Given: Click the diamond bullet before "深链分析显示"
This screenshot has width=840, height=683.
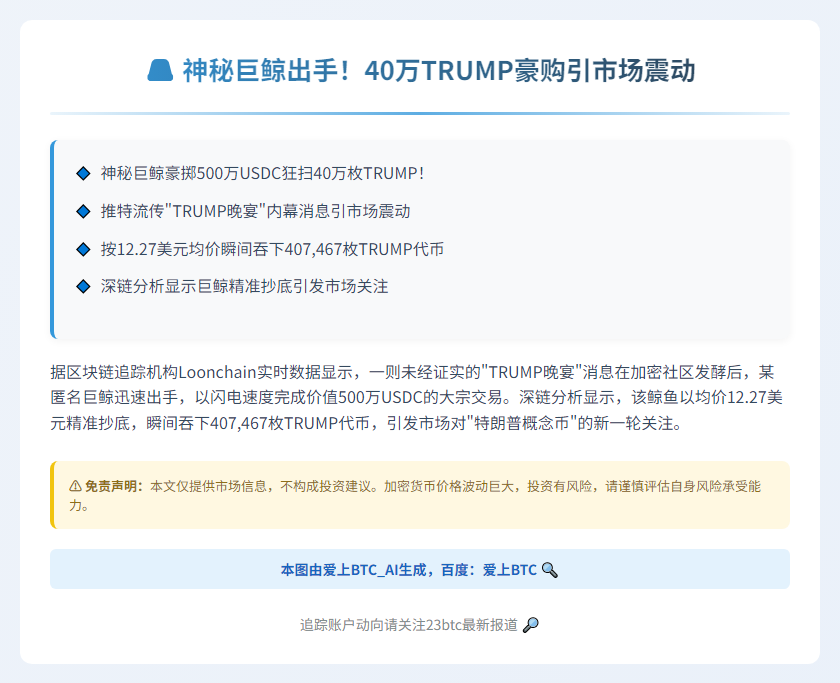Looking at the screenshot, I should point(83,287).
